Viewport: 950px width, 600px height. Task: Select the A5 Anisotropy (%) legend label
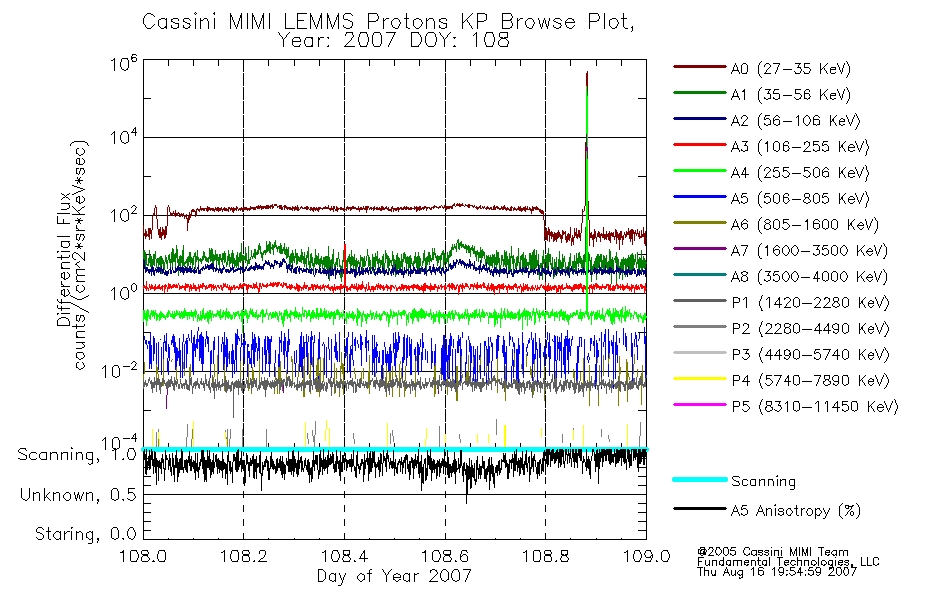[x=796, y=511]
